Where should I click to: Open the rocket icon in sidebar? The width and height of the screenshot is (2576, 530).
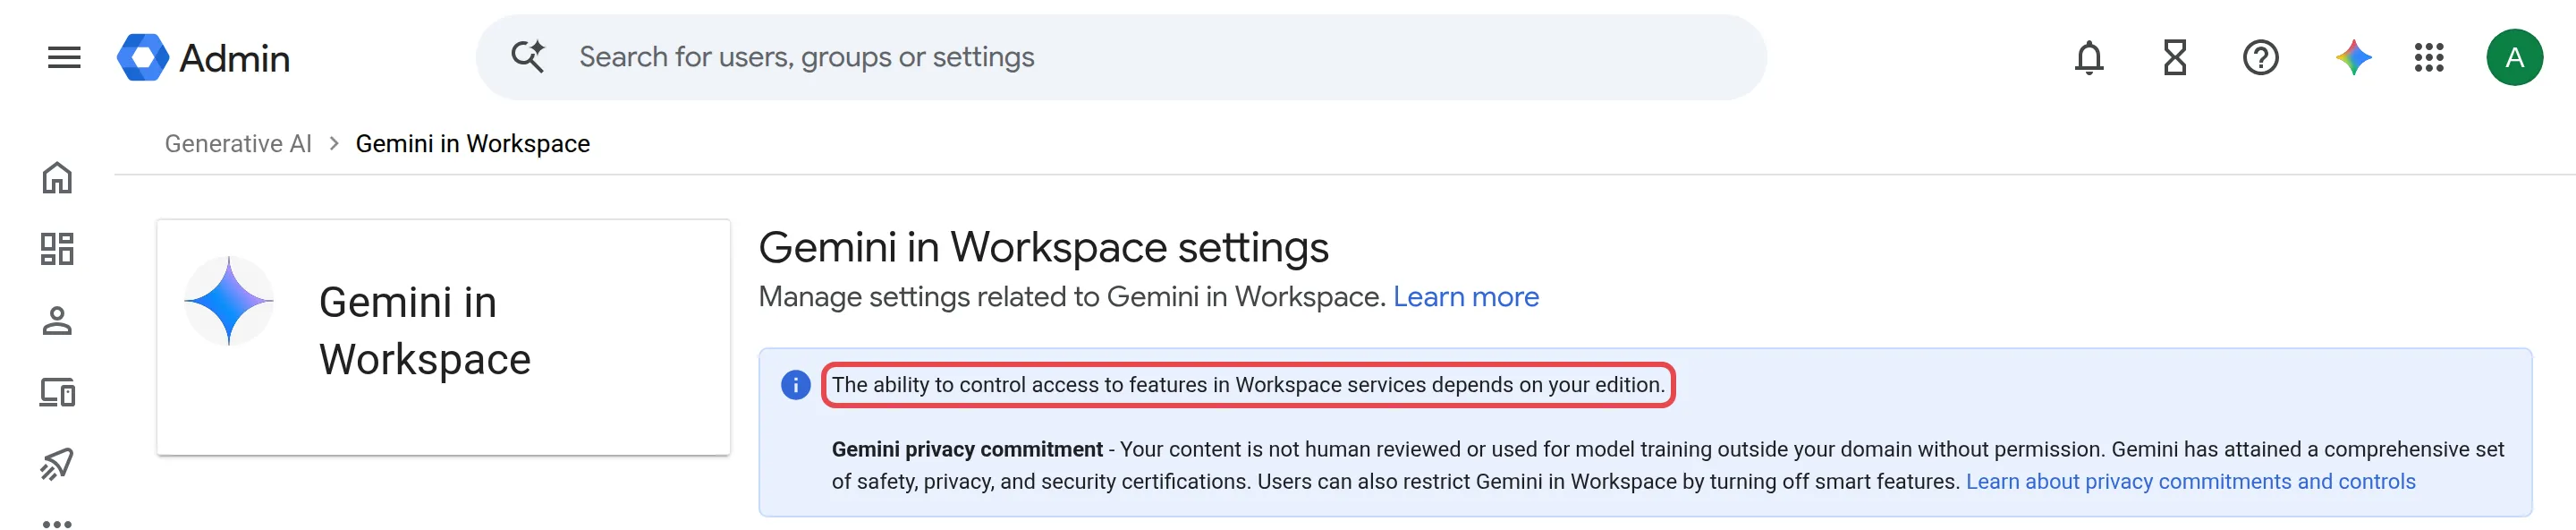(57, 463)
